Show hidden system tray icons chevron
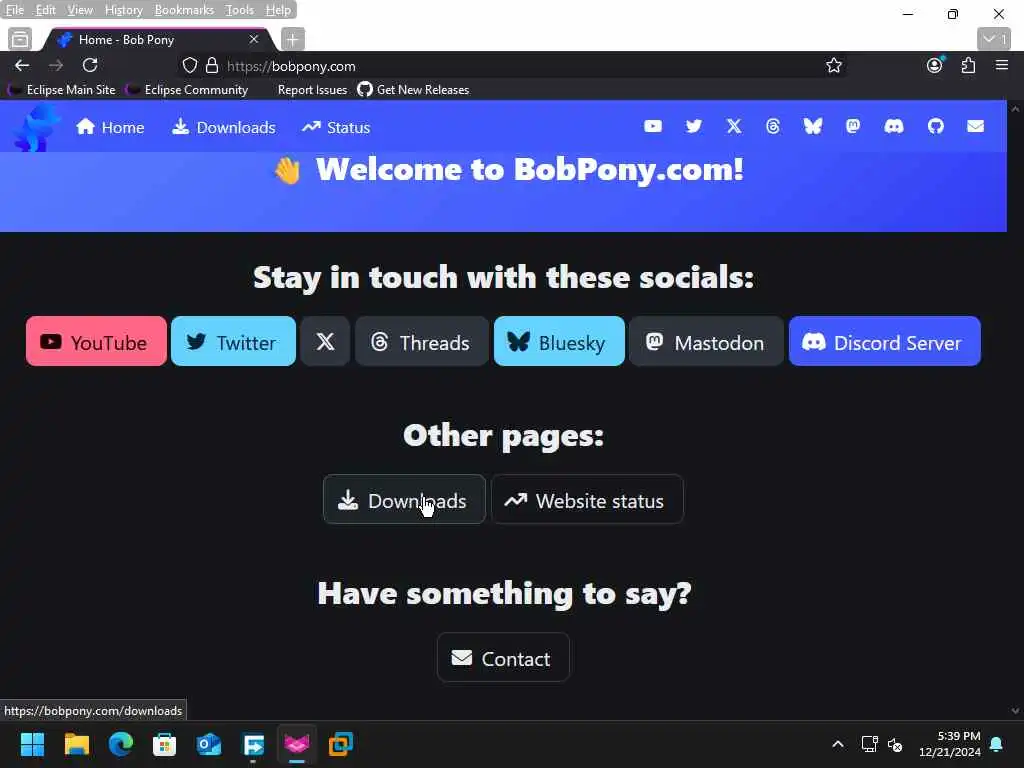This screenshot has width=1024, height=768. tap(837, 744)
